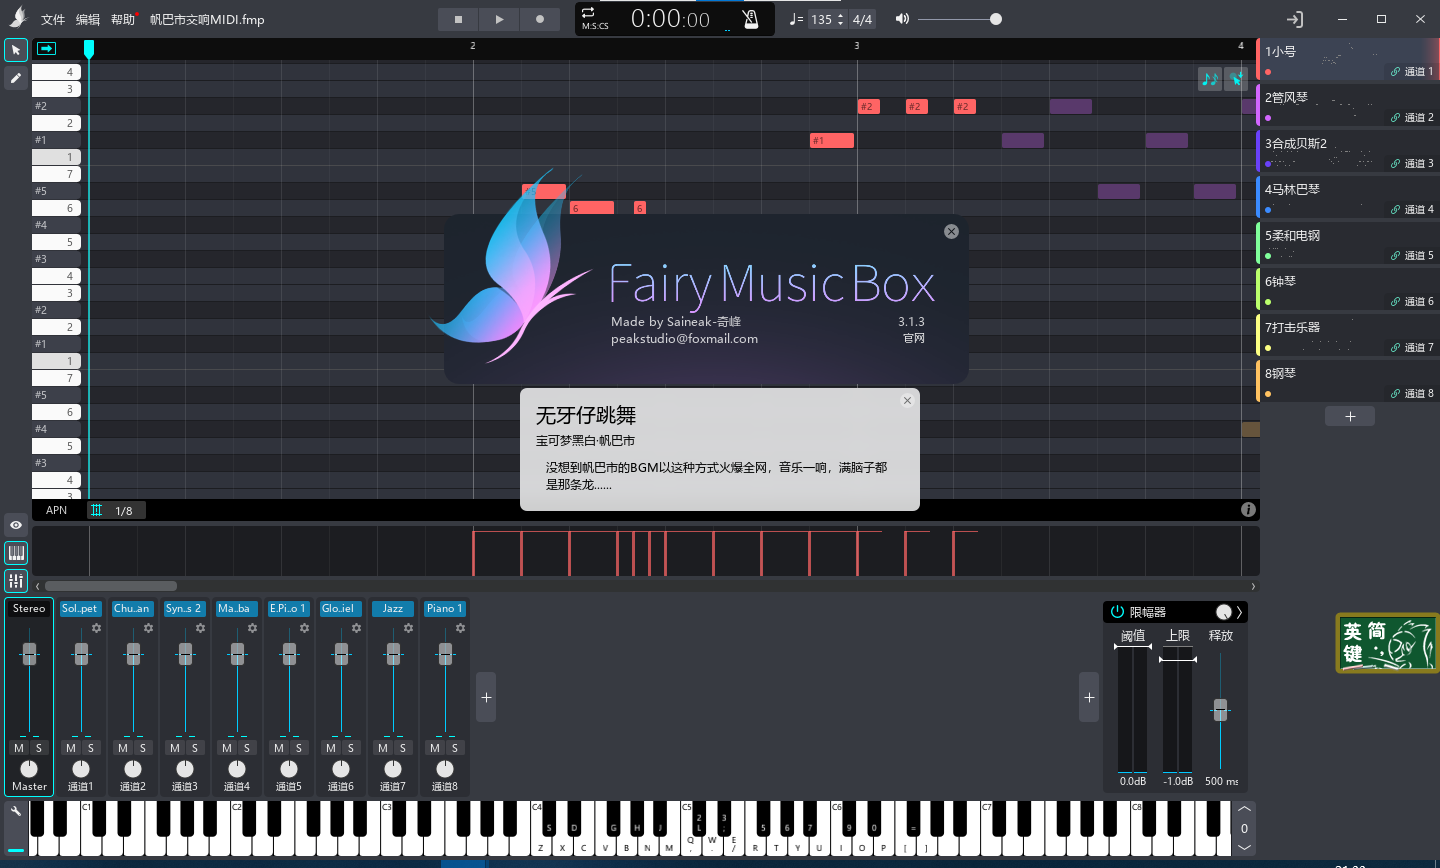
Task: Open the 通道 8 link on track 8钢琴
Action: tap(1412, 394)
